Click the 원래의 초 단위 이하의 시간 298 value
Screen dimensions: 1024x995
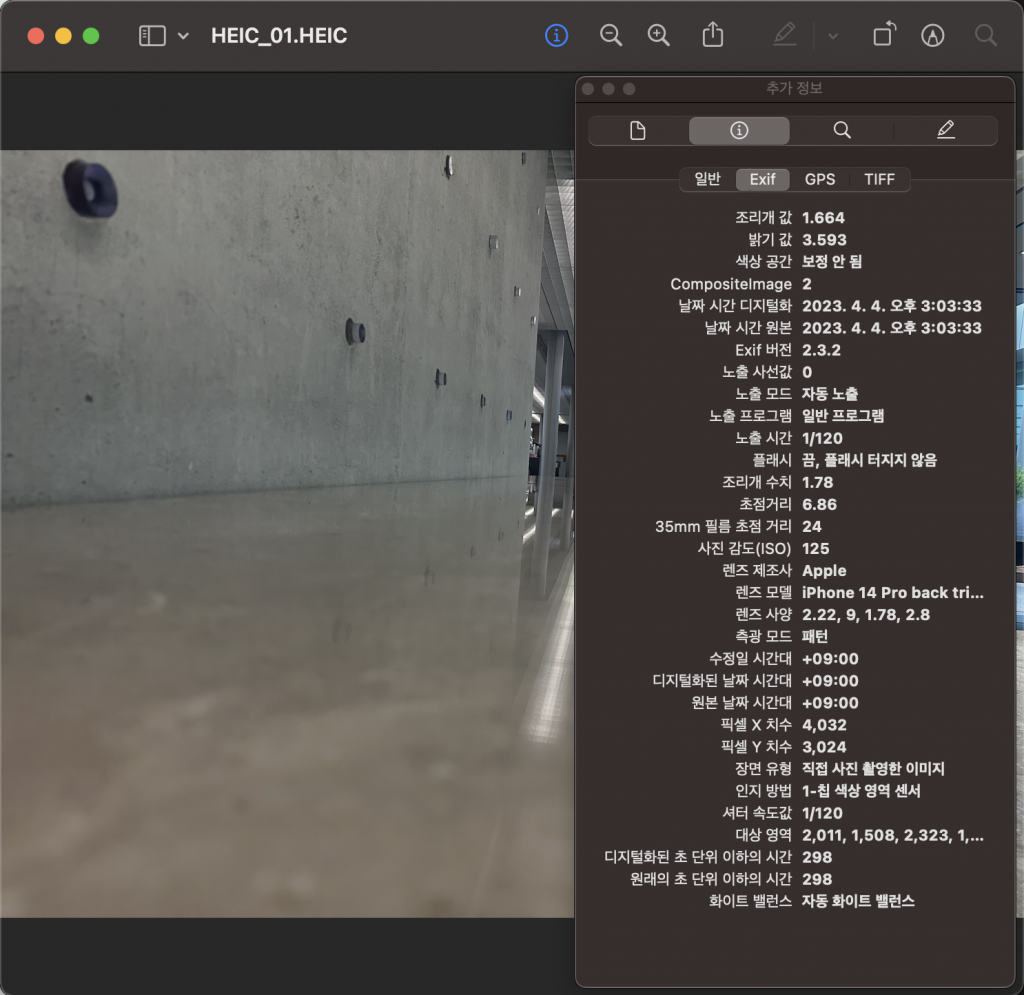pyautogui.click(x=816, y=879)
